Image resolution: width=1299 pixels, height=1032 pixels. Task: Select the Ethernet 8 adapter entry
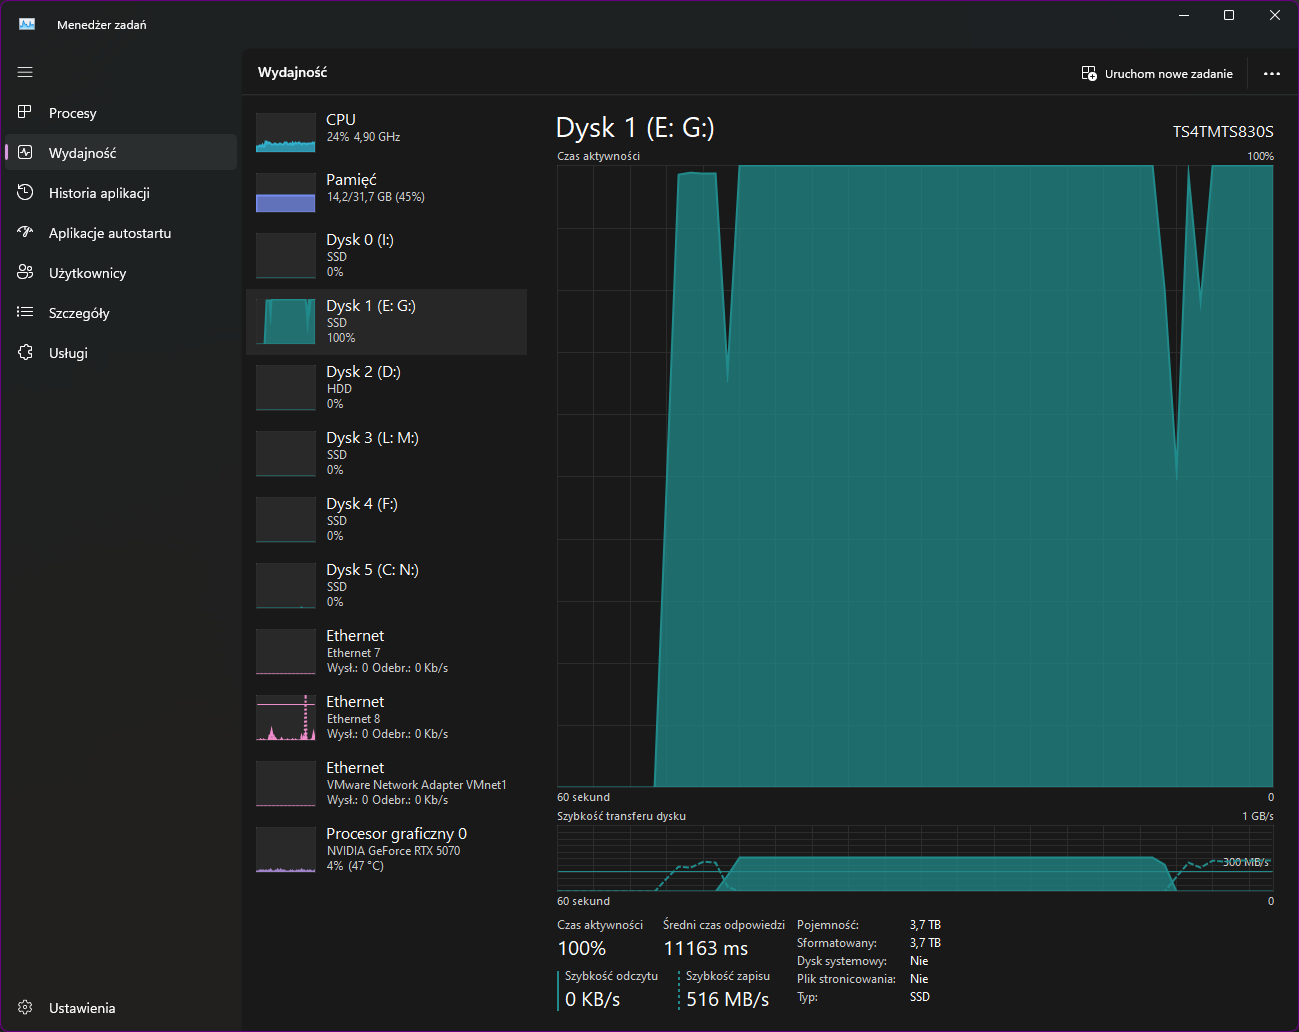tap(386, 718)
